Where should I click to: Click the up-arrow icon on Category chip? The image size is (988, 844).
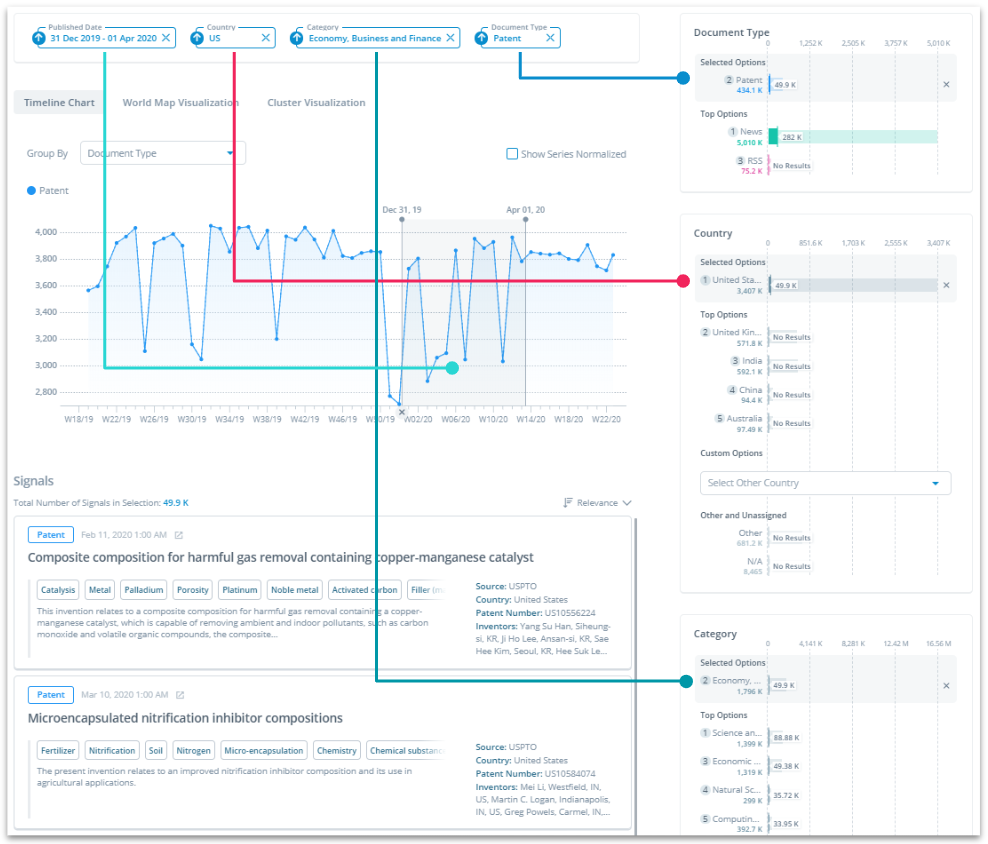pyautogui.click(x=297, y=38)
